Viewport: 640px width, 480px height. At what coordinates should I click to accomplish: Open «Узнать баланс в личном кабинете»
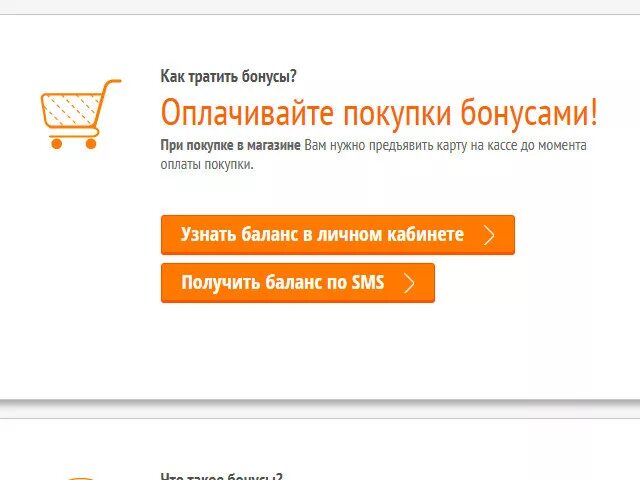pos(338,235)
